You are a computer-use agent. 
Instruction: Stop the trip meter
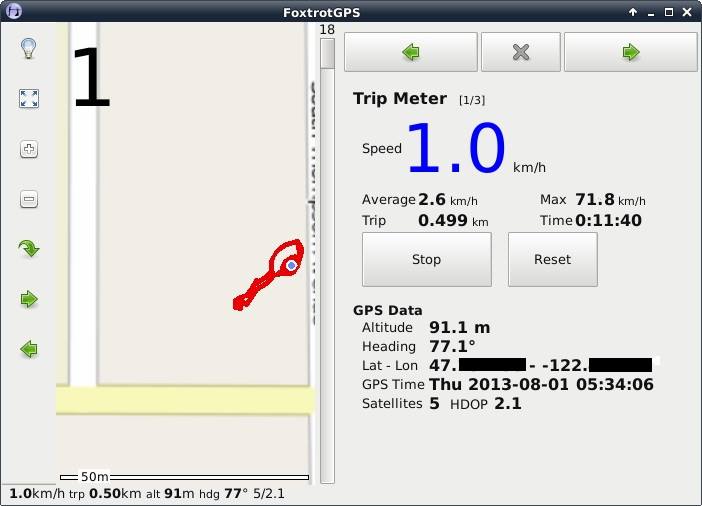[427, 259]
